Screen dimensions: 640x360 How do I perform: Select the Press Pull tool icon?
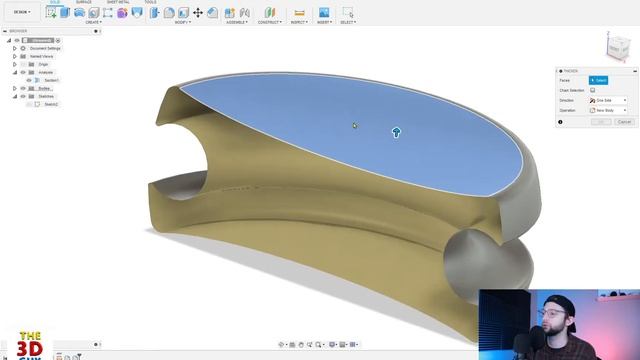tap(155, 13)
